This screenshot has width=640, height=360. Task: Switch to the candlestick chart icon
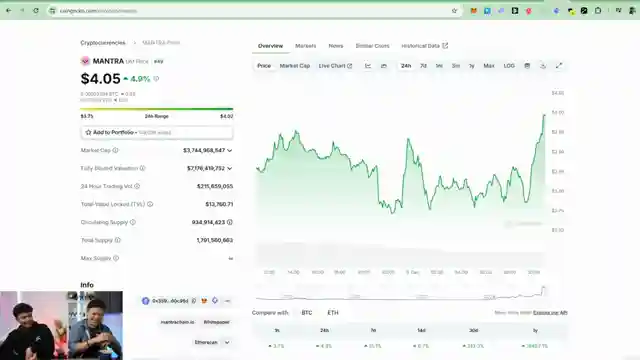pyautogui.click(x=384, y=66)
